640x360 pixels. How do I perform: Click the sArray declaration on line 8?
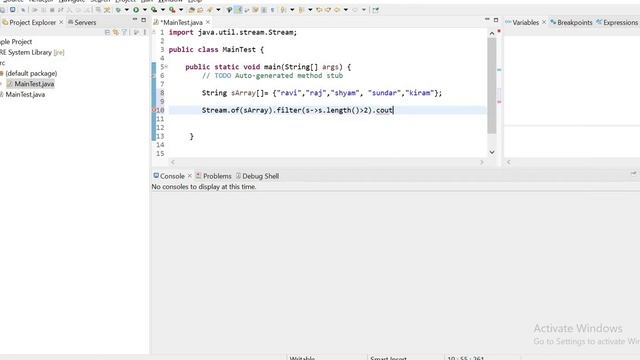pyautogui.click(x=322, y=93)
